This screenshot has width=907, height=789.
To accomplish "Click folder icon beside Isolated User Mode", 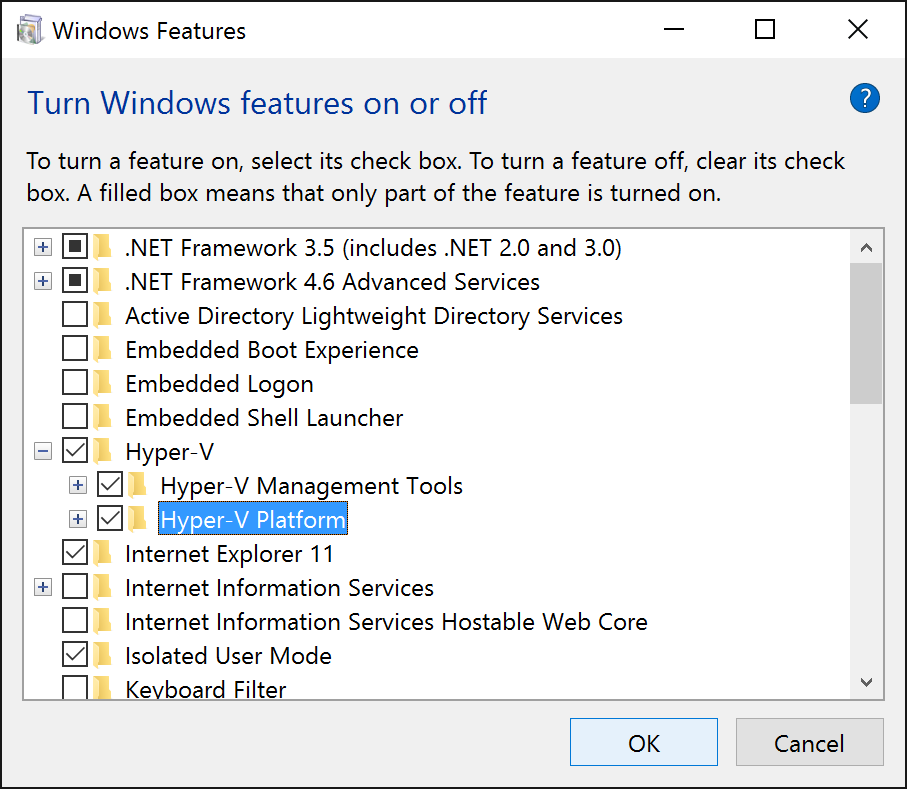I will tap(102, 655).
